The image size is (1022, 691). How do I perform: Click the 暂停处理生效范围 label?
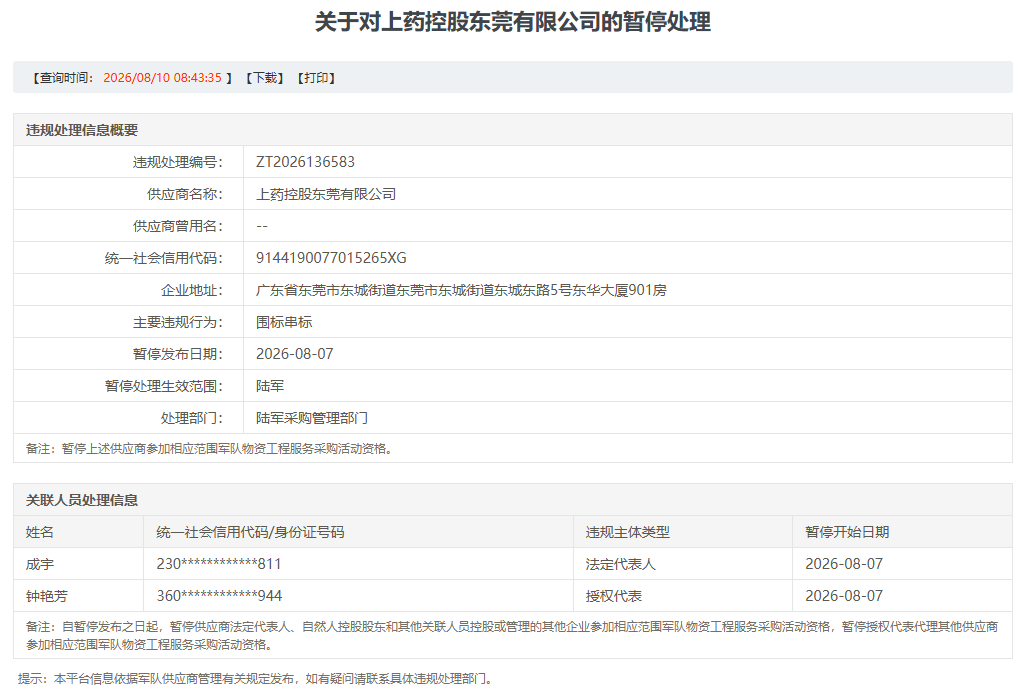pyautogui.click(x=164, y=386)
